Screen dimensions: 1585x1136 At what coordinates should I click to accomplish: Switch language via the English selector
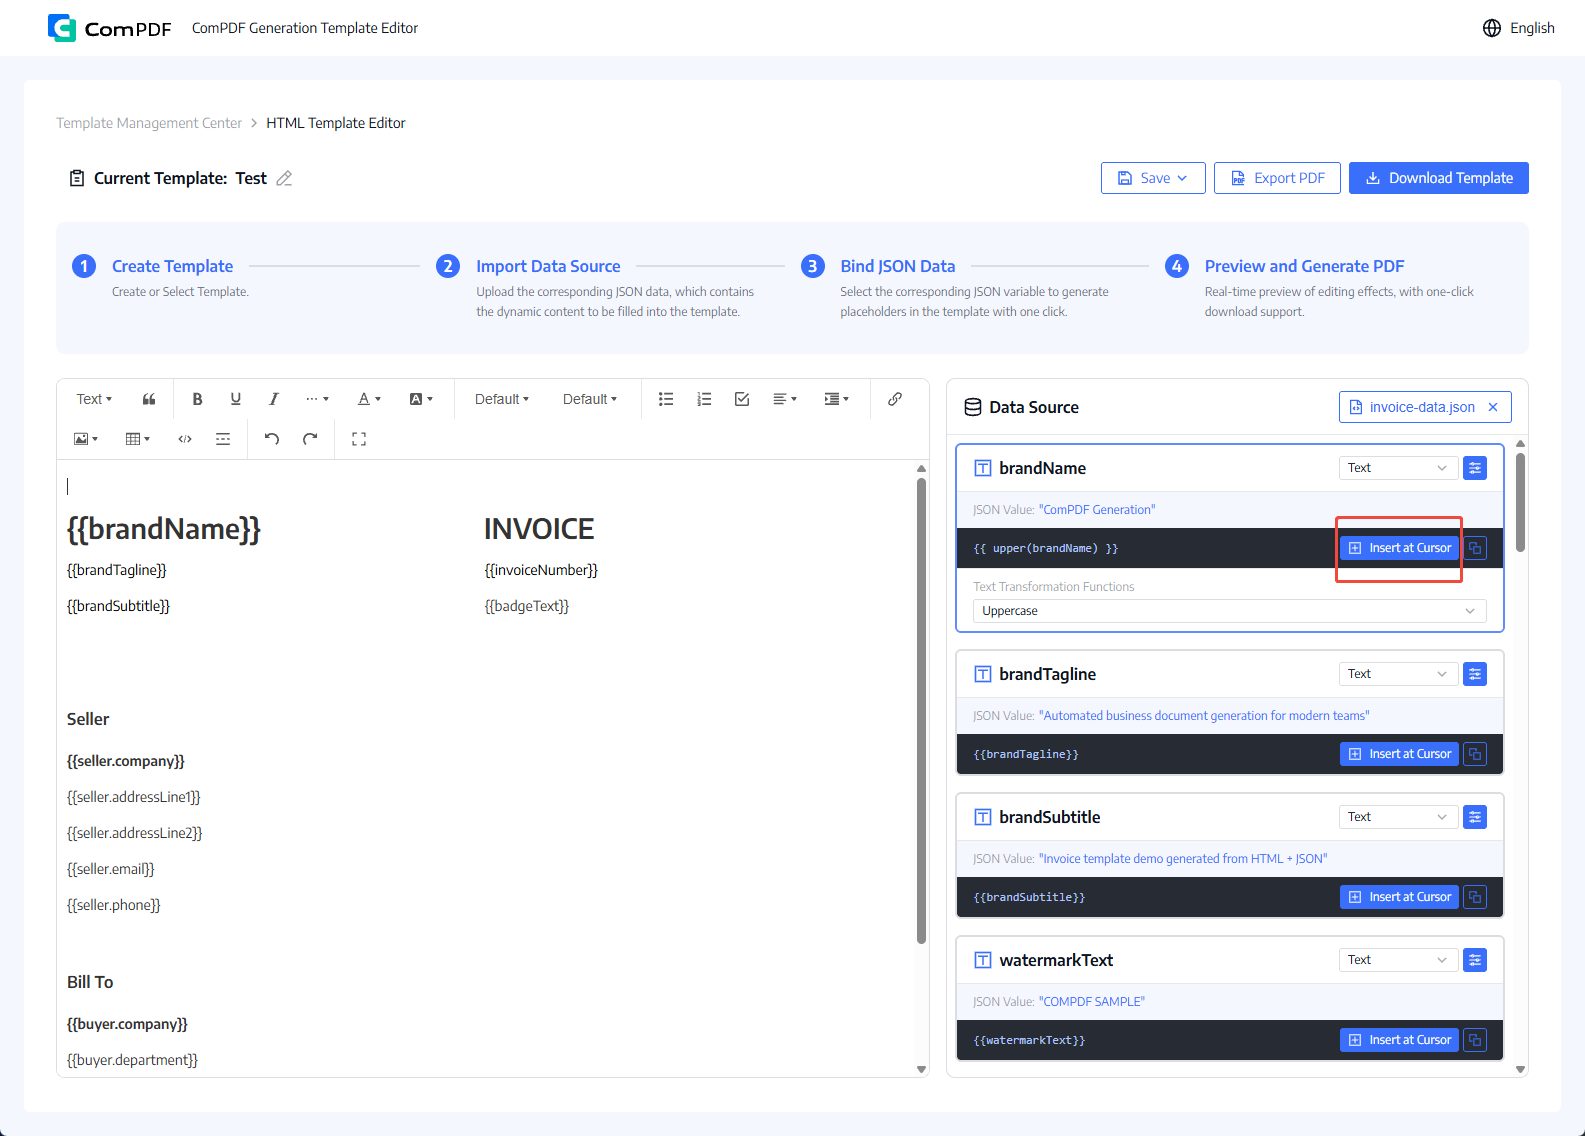(1519, 28)
